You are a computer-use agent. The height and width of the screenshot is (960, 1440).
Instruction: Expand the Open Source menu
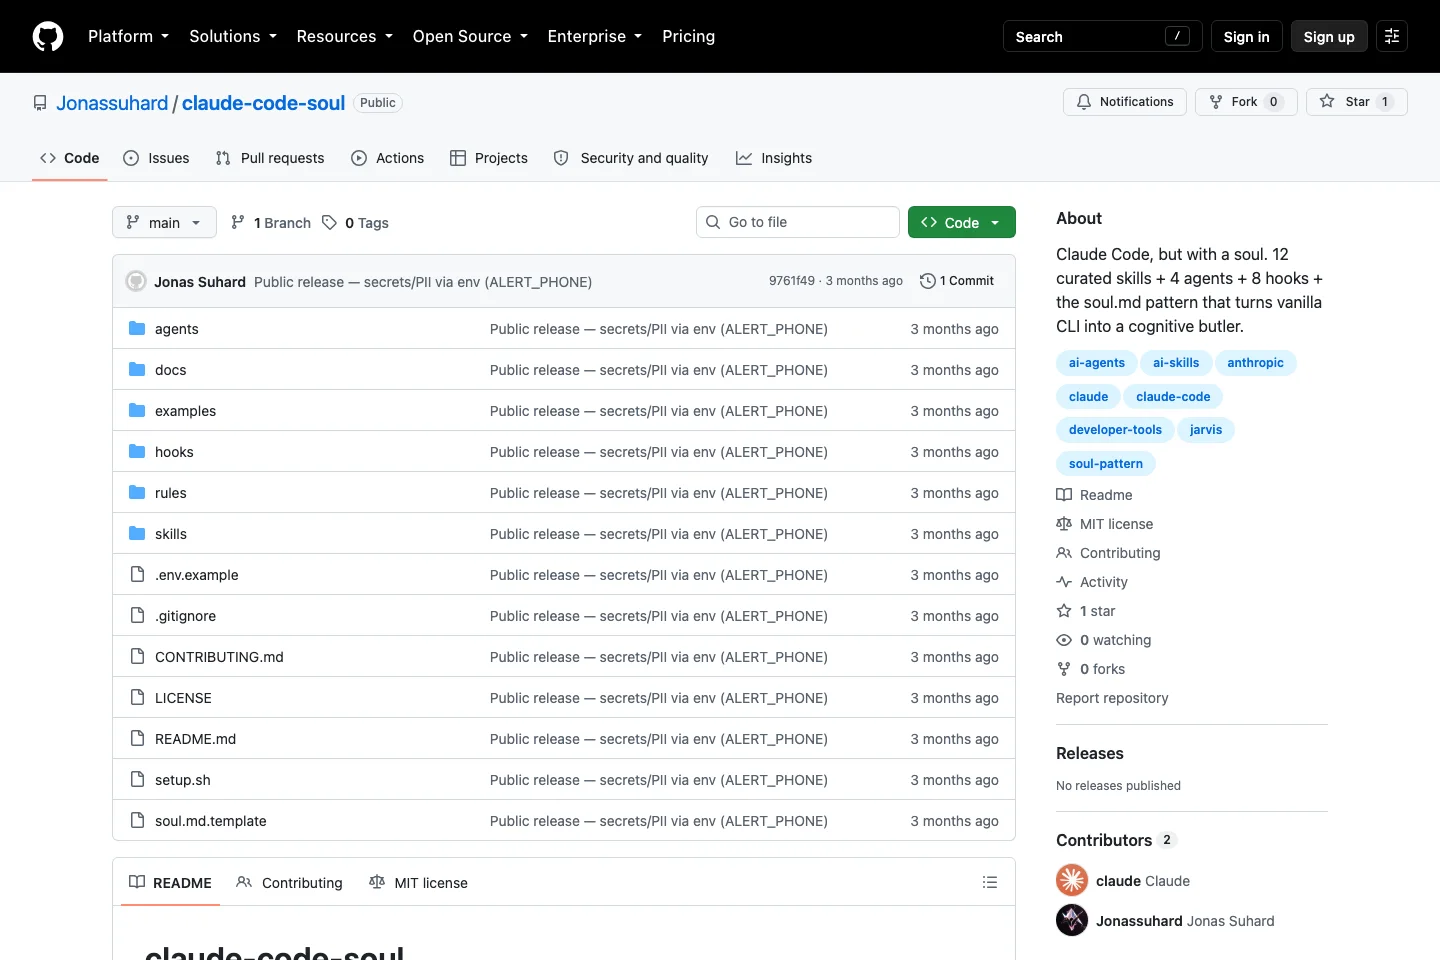point(470,36)
